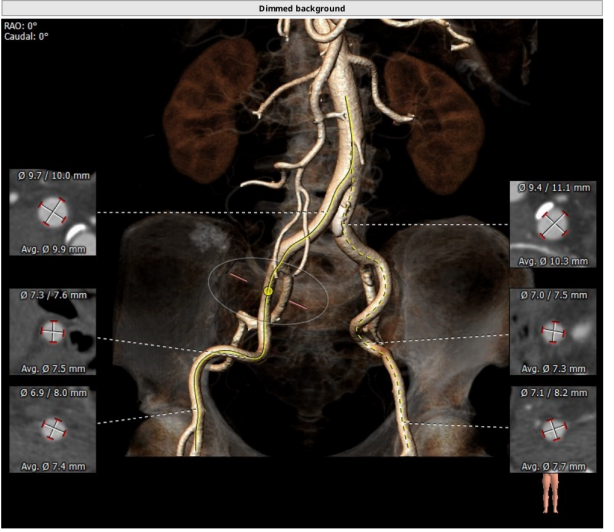This screenshot has height=532, width=614.
Task: Select the Avg. Ø 7.5 mm label
Action: (x=52, y=368)
